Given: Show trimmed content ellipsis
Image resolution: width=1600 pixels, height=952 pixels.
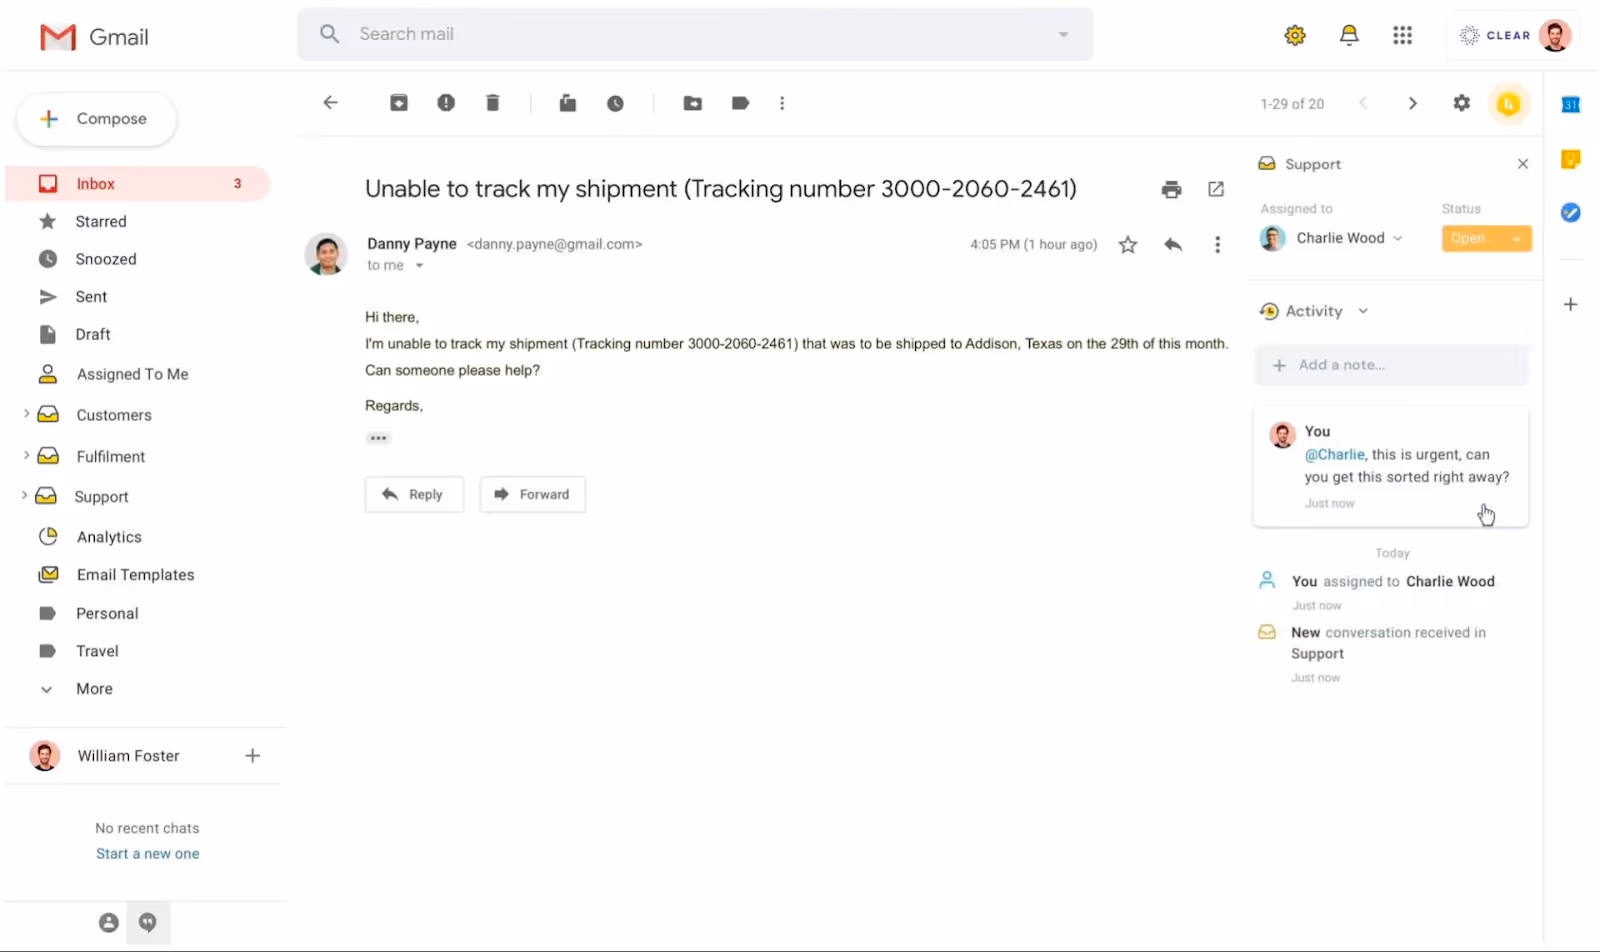Looking at the screenshot, I should pos(378,438).
